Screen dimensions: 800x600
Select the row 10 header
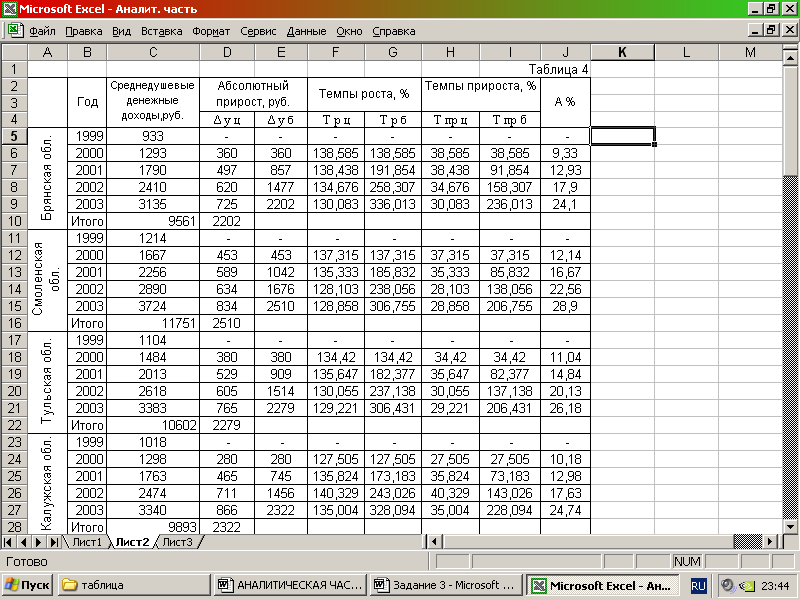(14, 221)
